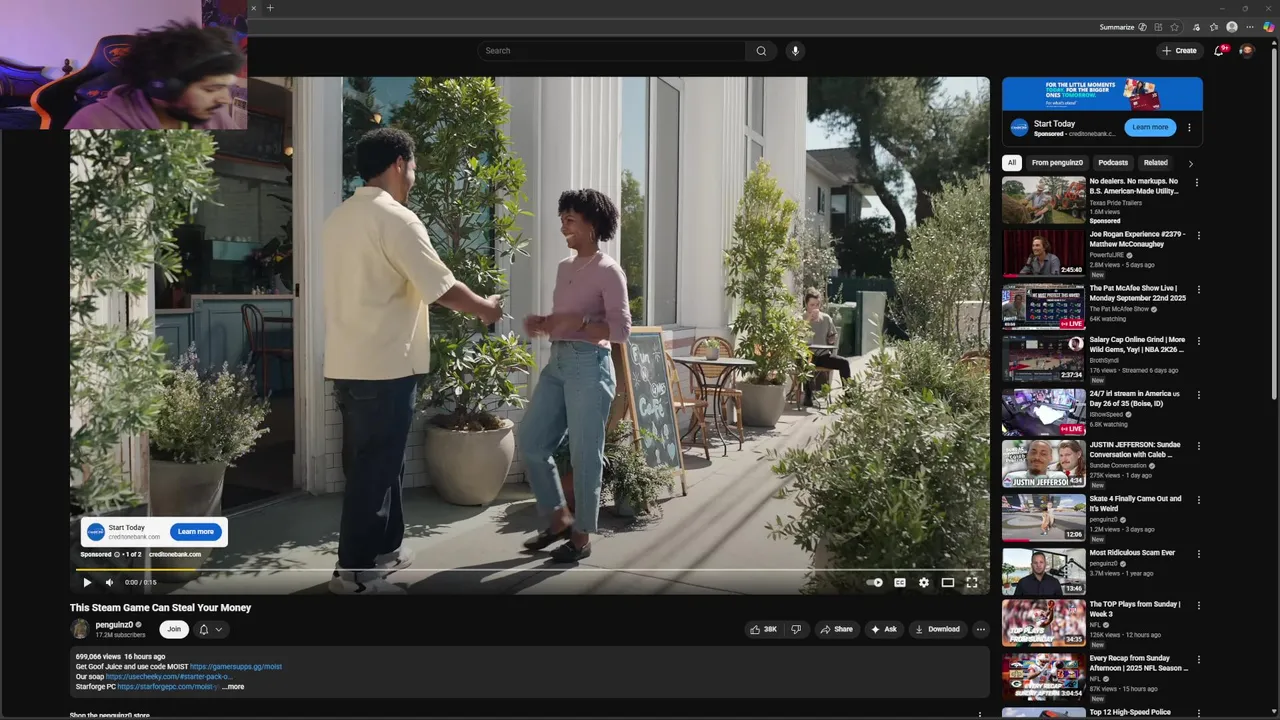Open the Create button
The image size is (1280, 720).
pyautogui.click(x=1179, y=51)
